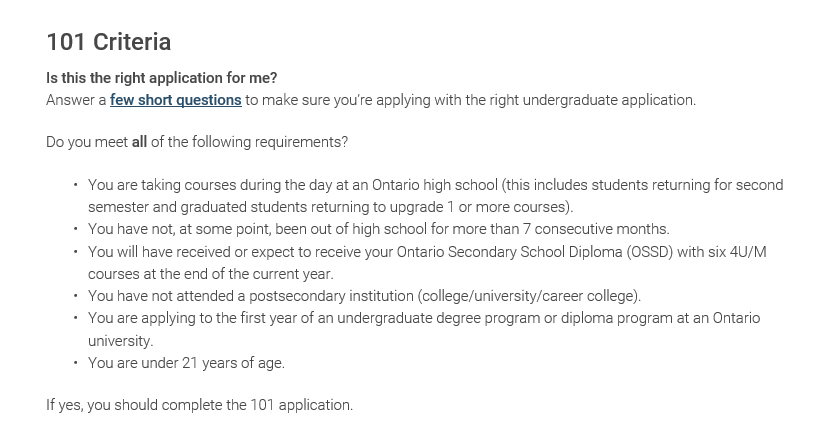Viewport: 826px width, 427px height.
Task: Click 'Answer a' text before the link
Action: (x=76, y=100)
